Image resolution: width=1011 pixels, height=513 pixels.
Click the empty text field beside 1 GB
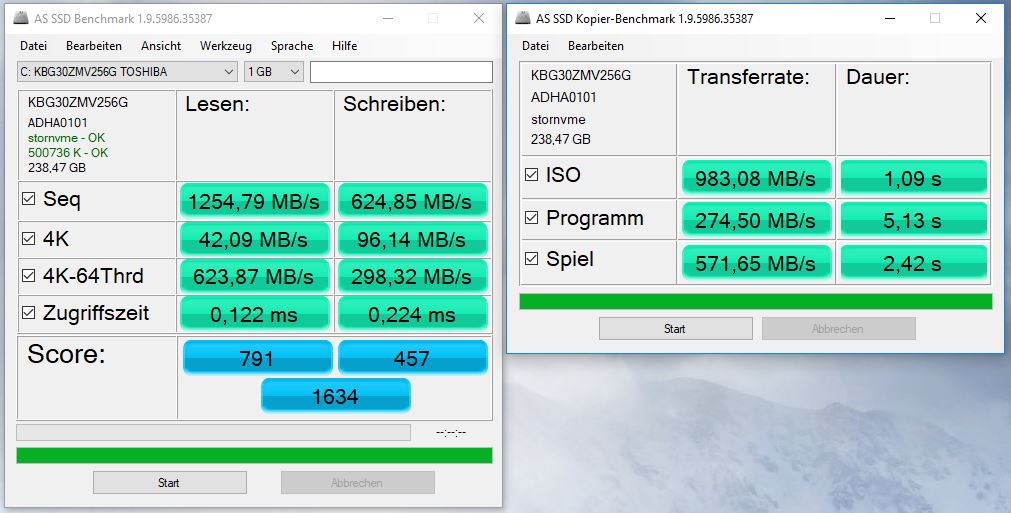click(401, 72)
